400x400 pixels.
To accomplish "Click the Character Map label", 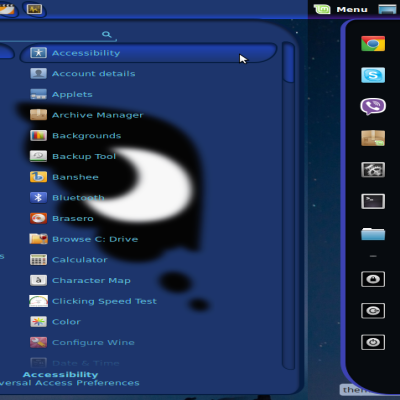I will [91, 281].
